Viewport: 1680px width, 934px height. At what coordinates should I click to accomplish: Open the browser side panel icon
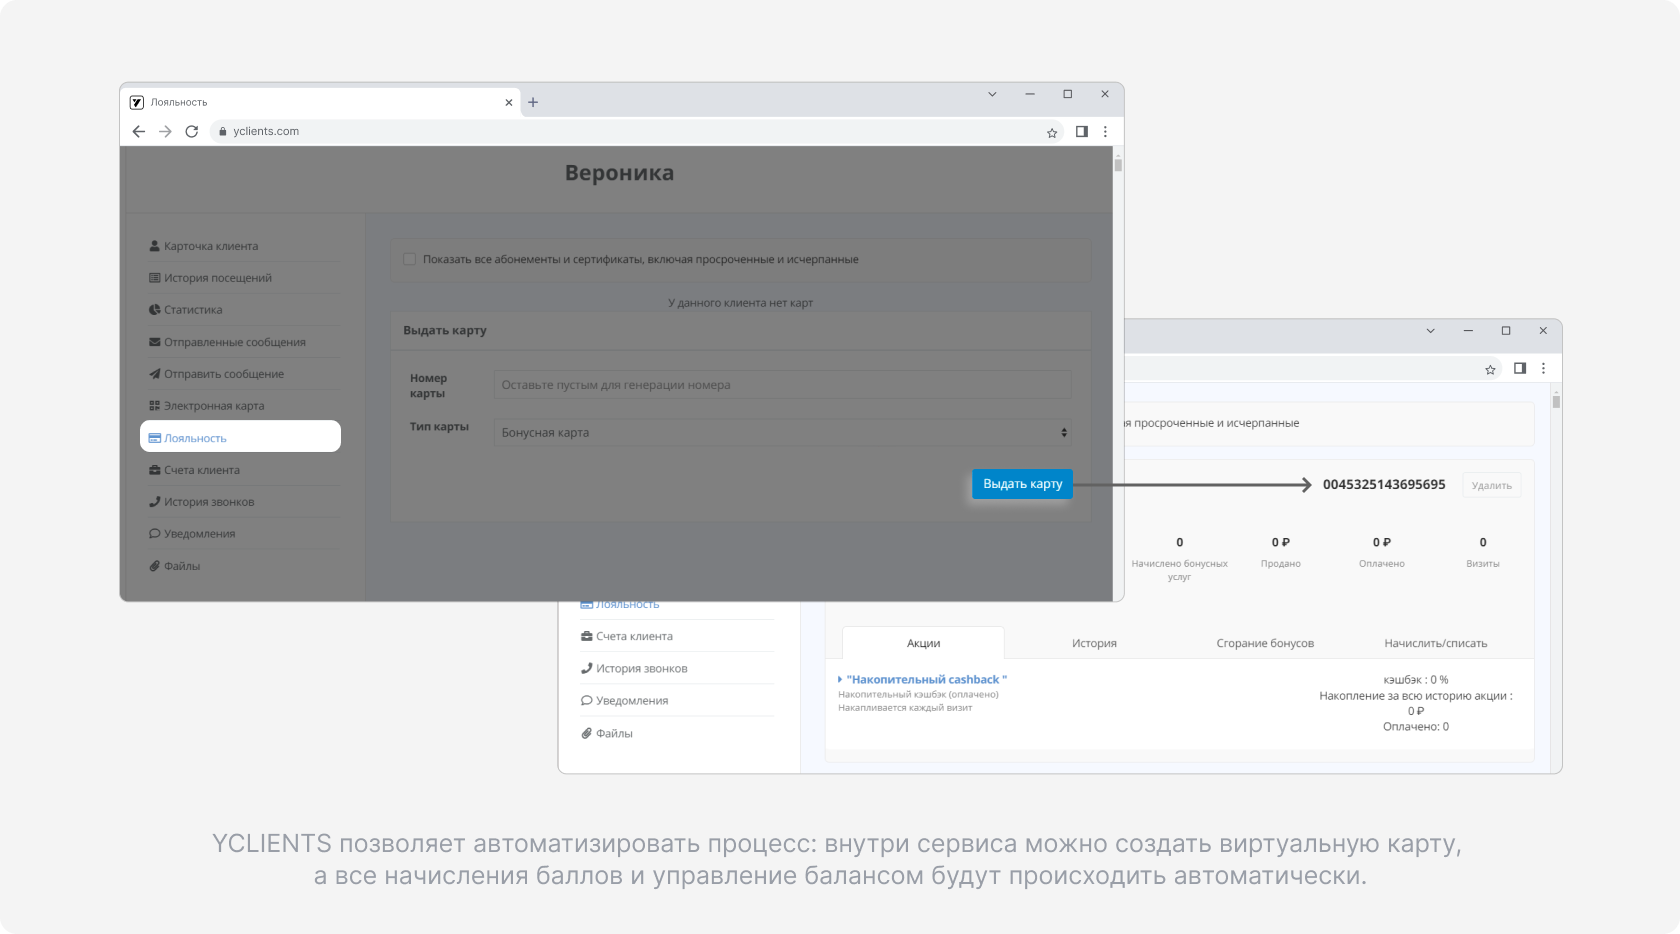point(1081,131)
